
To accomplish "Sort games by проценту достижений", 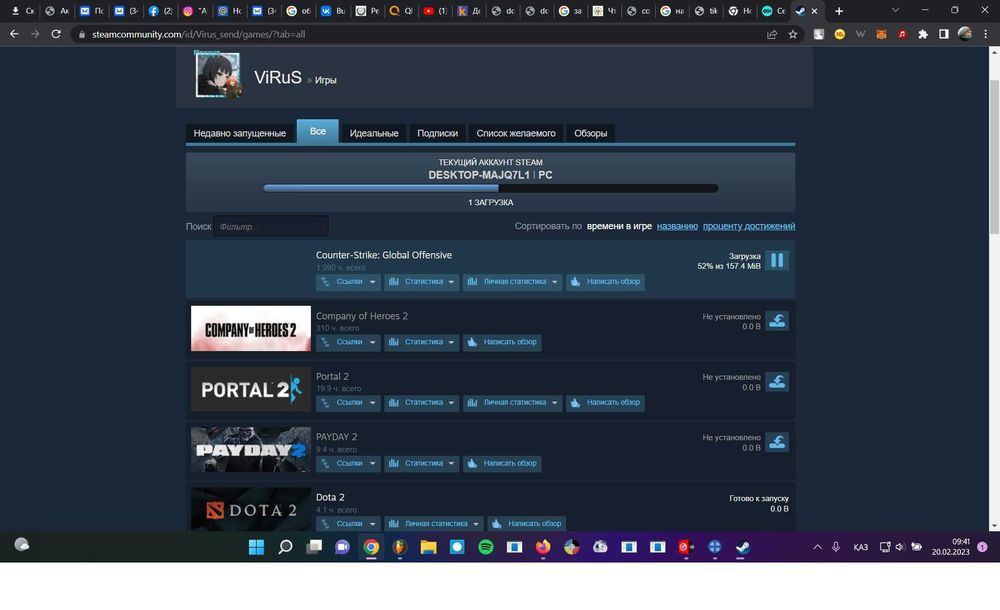I will 749,226.
